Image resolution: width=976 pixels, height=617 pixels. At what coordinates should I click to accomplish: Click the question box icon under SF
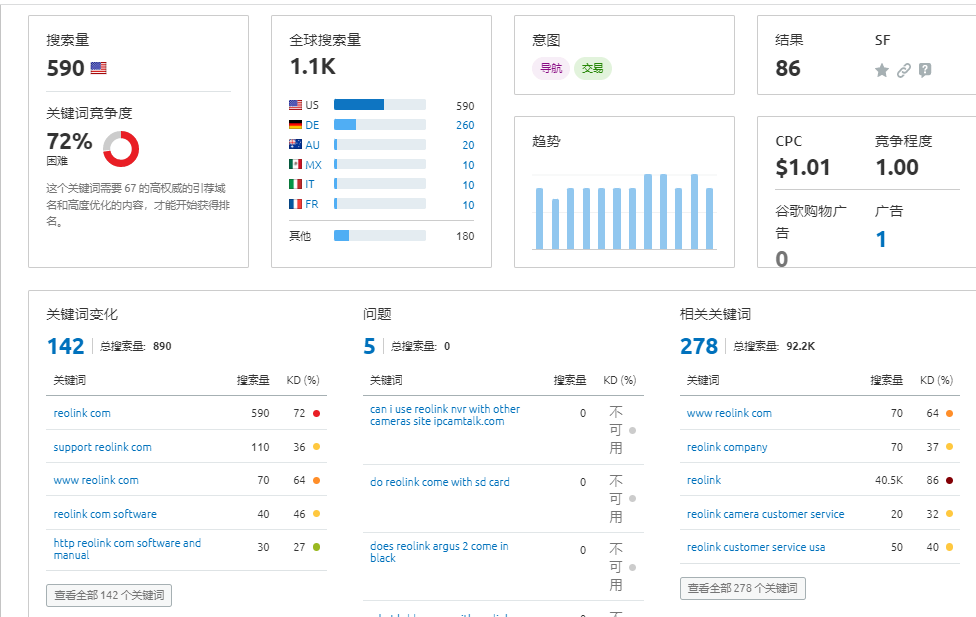click(x=925, y=70)
